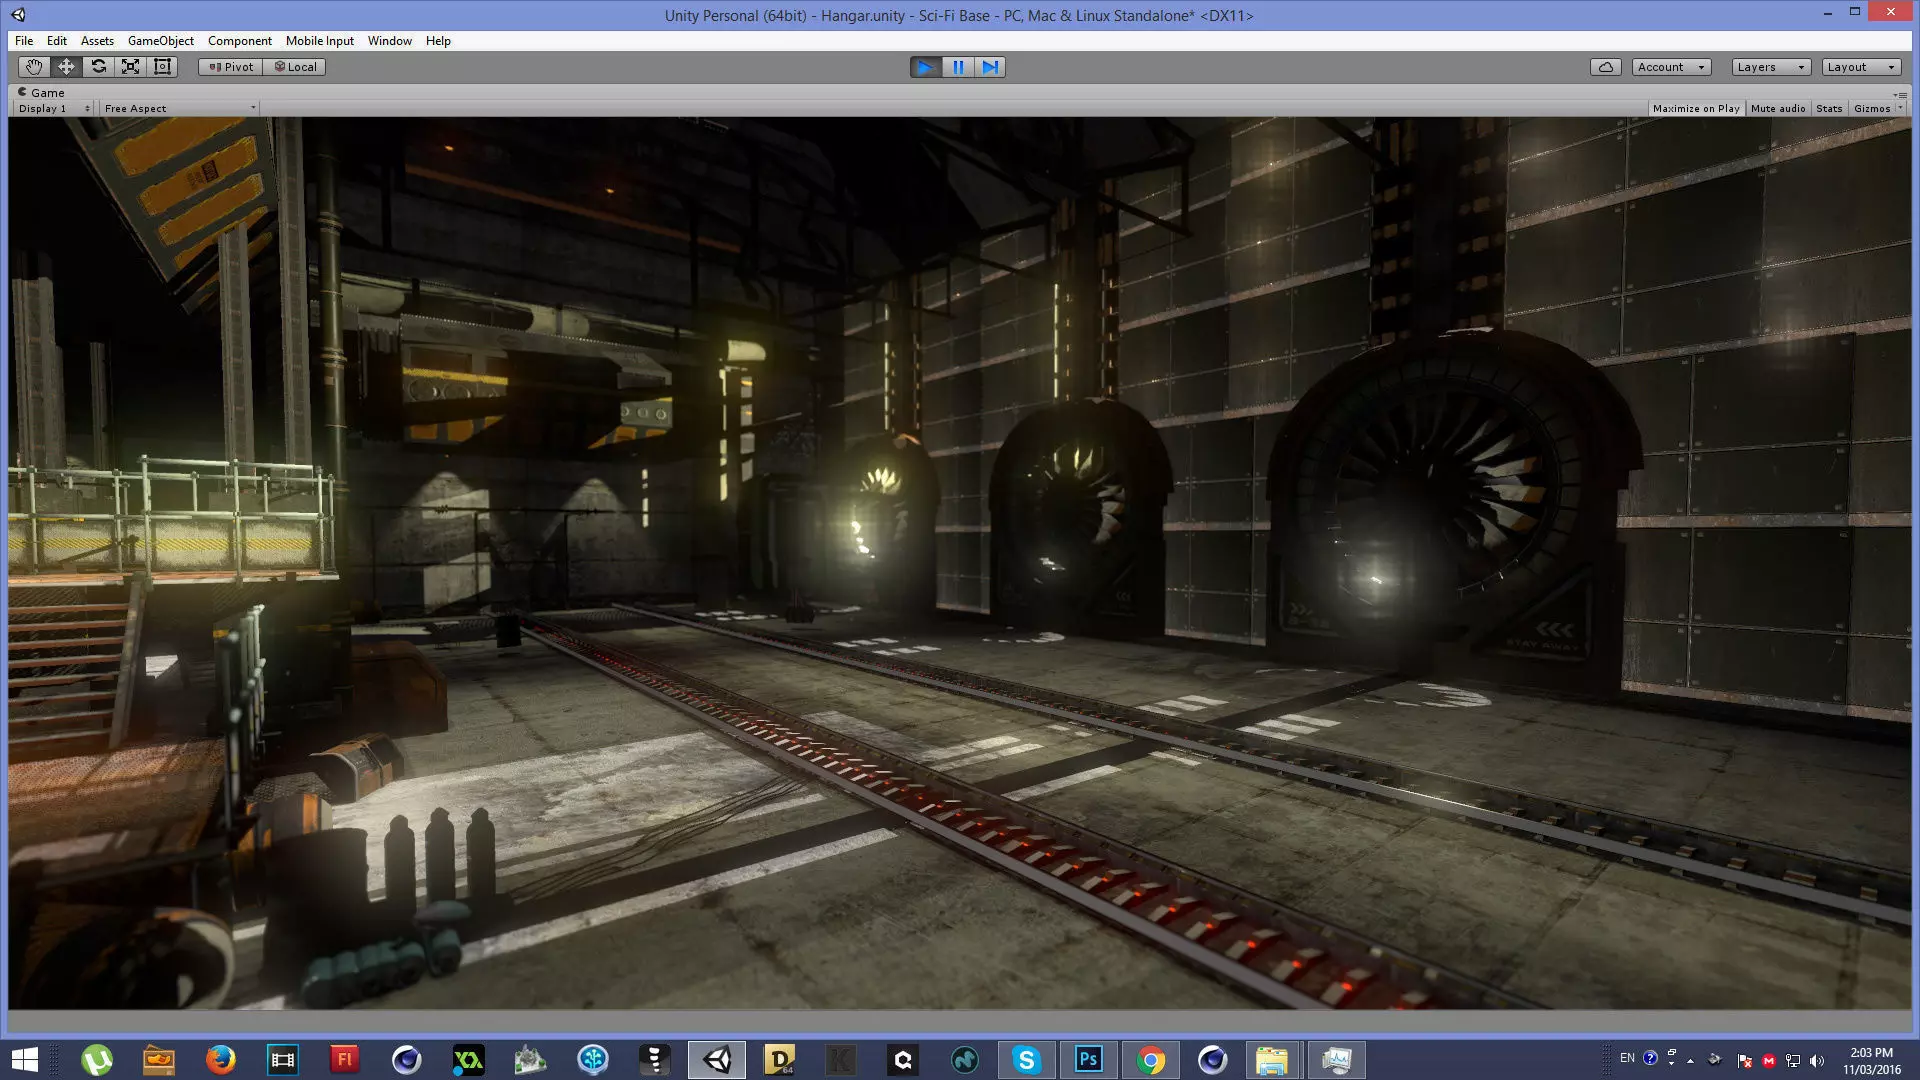Screen dimensions: 1920x1080
Task: Open Firefox from the taskbar
Action: pyautogui.click(x=221, y=1060)
